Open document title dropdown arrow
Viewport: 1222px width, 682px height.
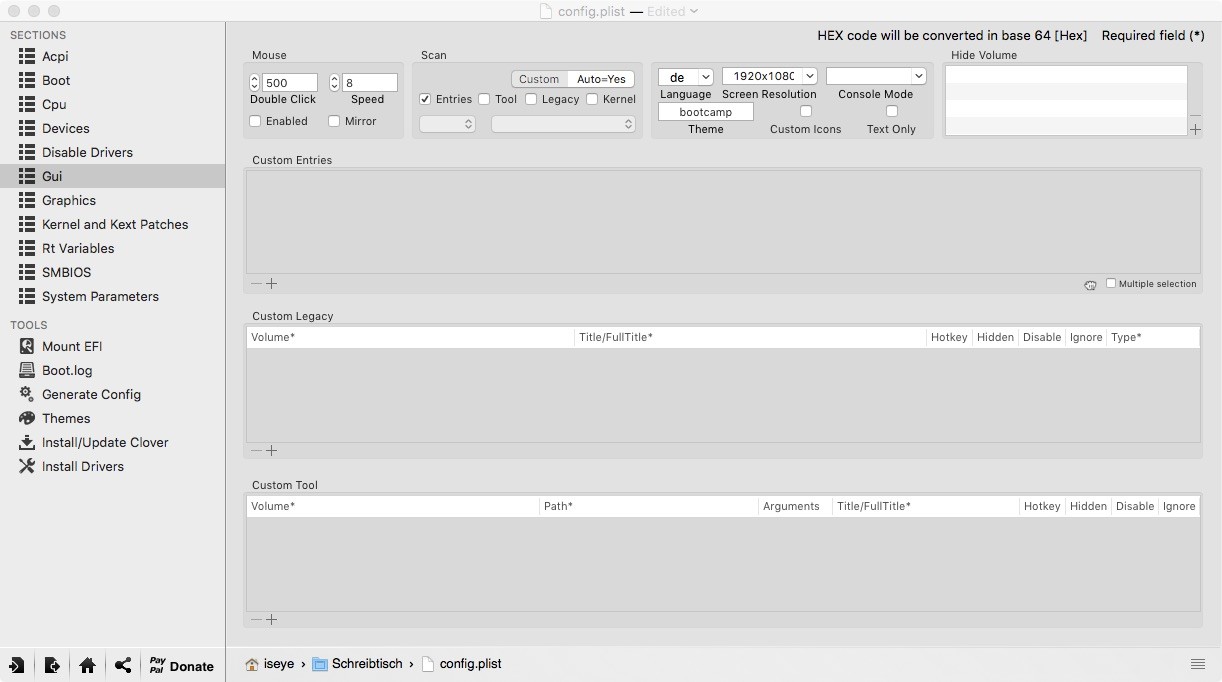694,11
